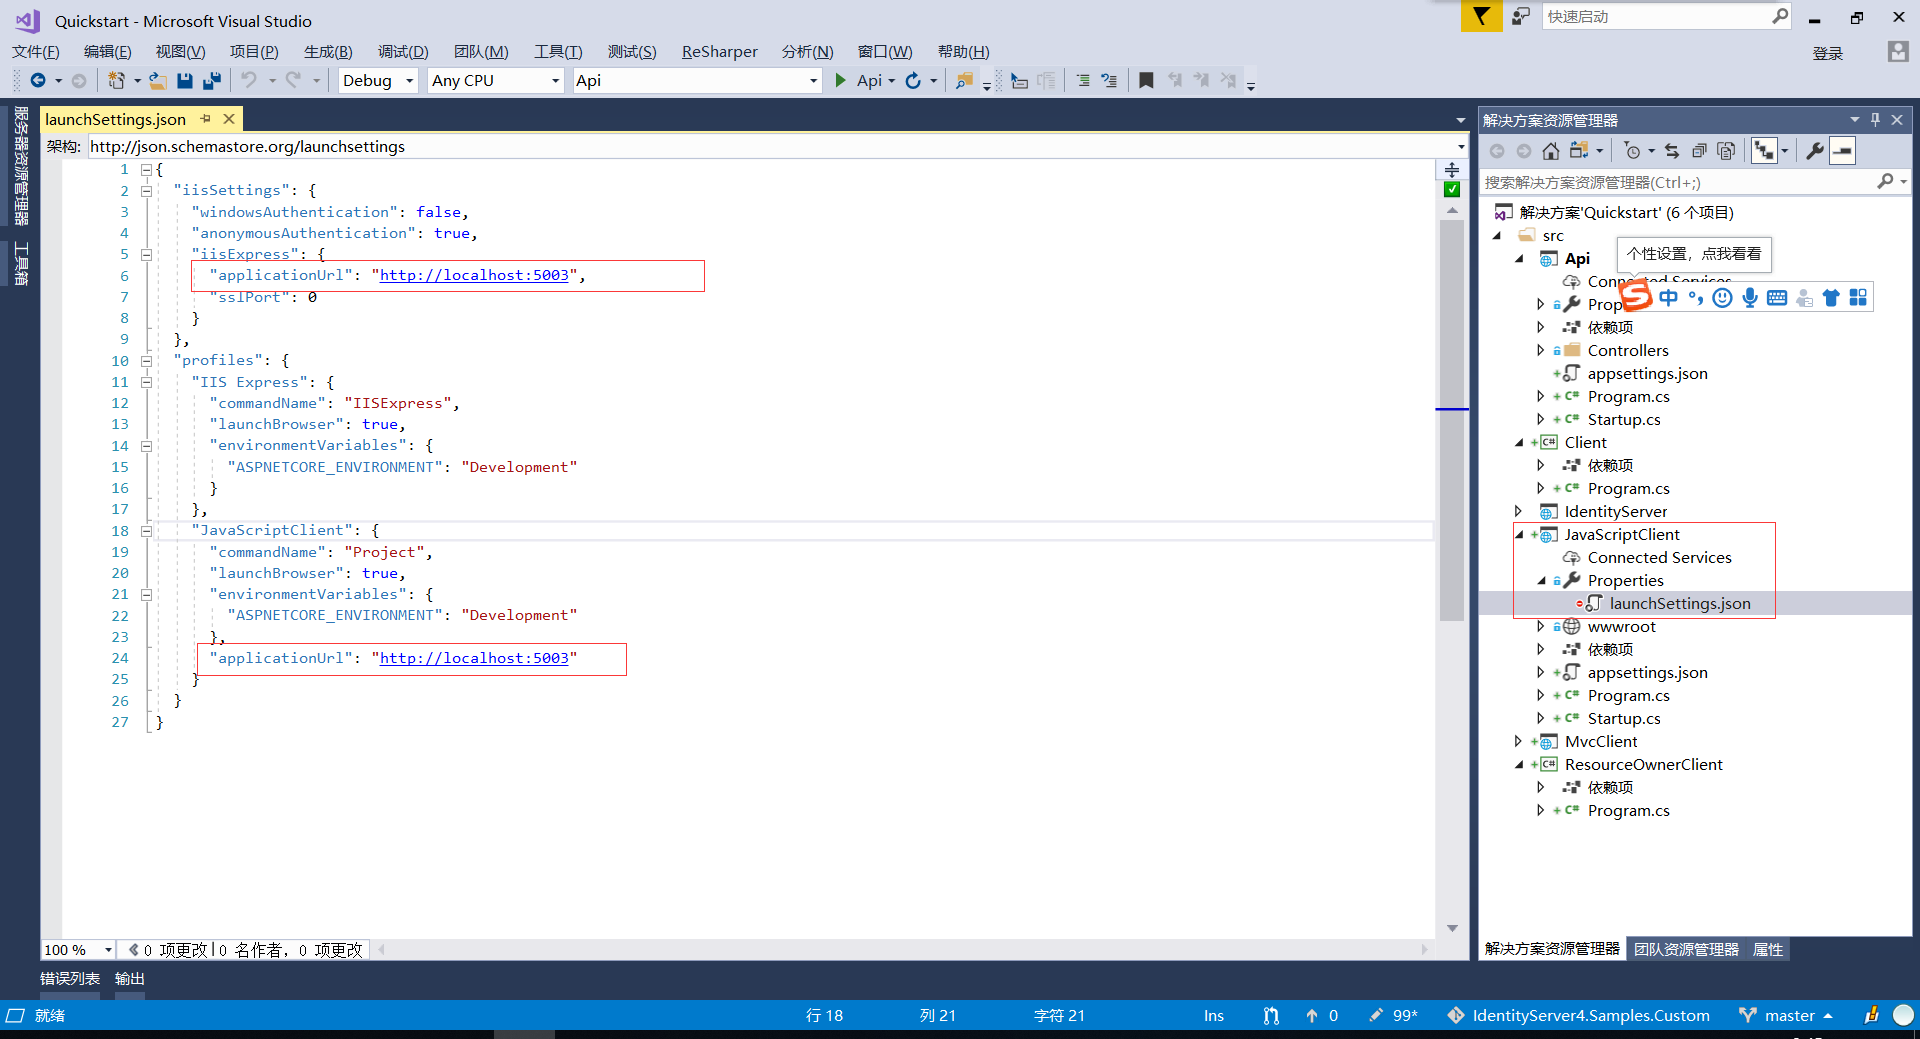Toggle Sogou punctuation mode
The width and height of the screenshot is (1920, 1039).
pyautogui.click(x=1695, y=298)
